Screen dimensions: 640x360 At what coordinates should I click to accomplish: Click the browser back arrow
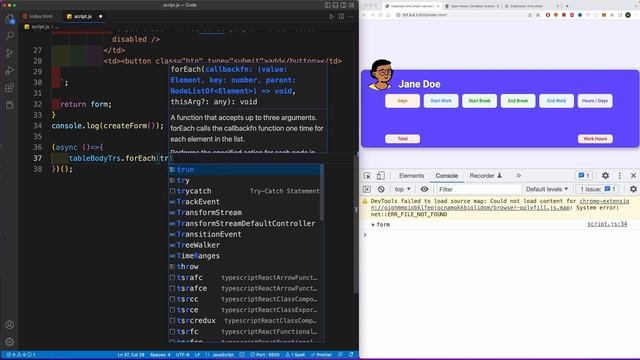pos(364,15)
